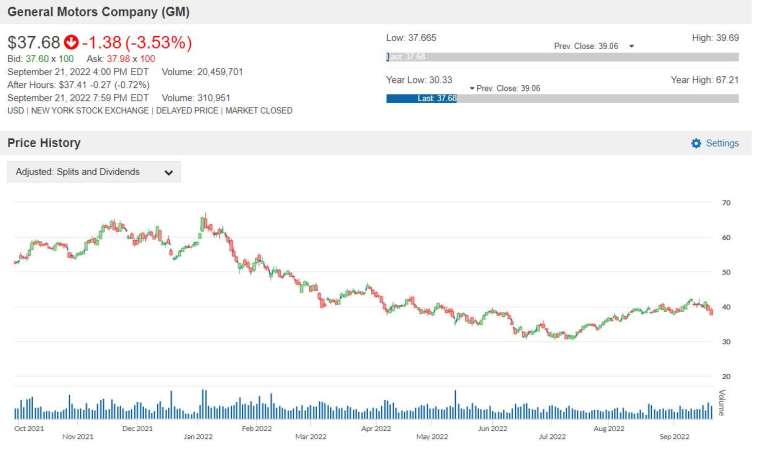Click General Motors Company (GM) title
This screenshot has height=454, width=760.
[99, 12]
